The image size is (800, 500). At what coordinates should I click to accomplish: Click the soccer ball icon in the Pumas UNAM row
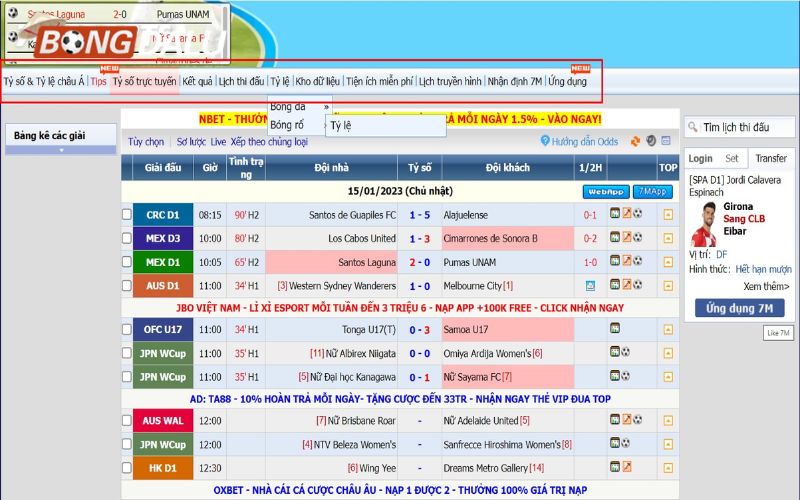point(637,260)
